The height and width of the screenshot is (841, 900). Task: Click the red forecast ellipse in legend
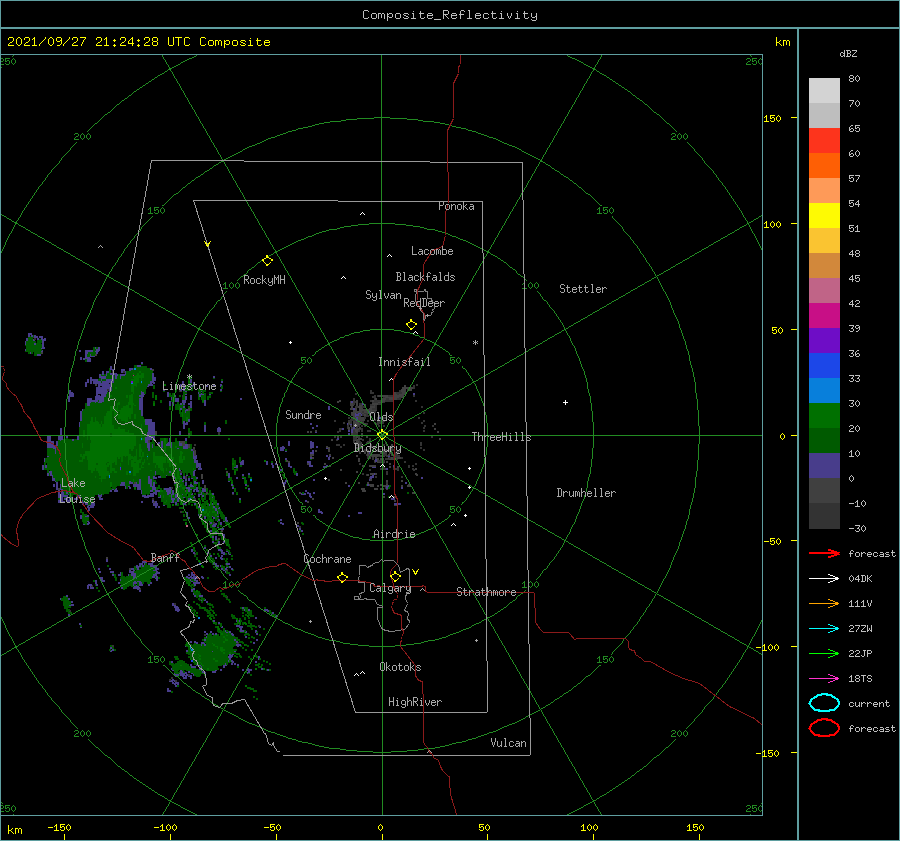coord(824,728)
